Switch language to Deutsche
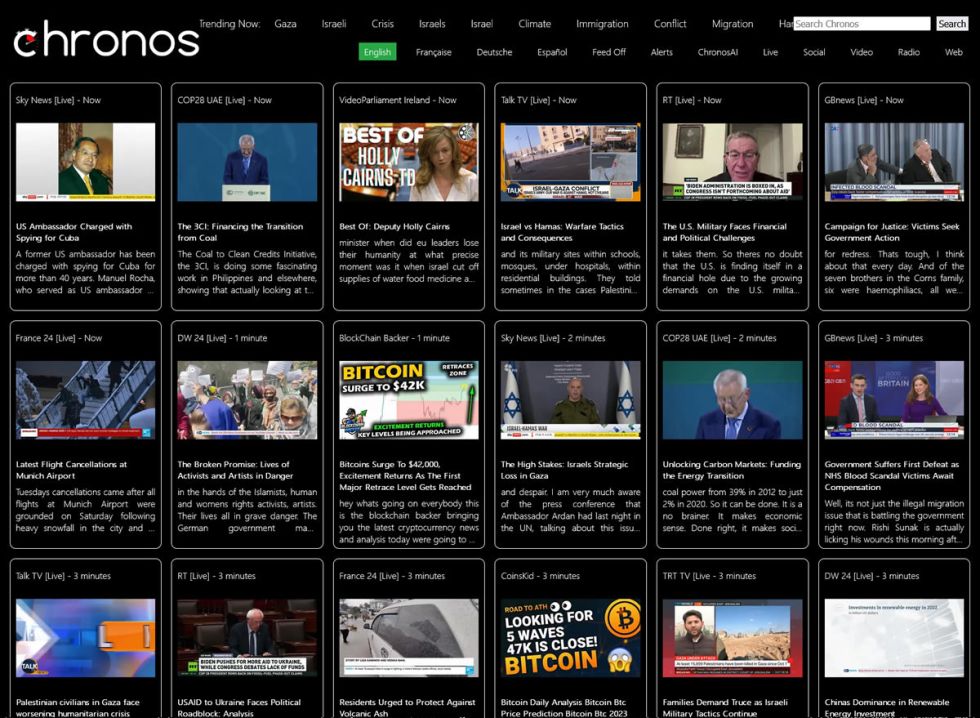This screenshot has width=980, height=718. click(x=494, y=52)
